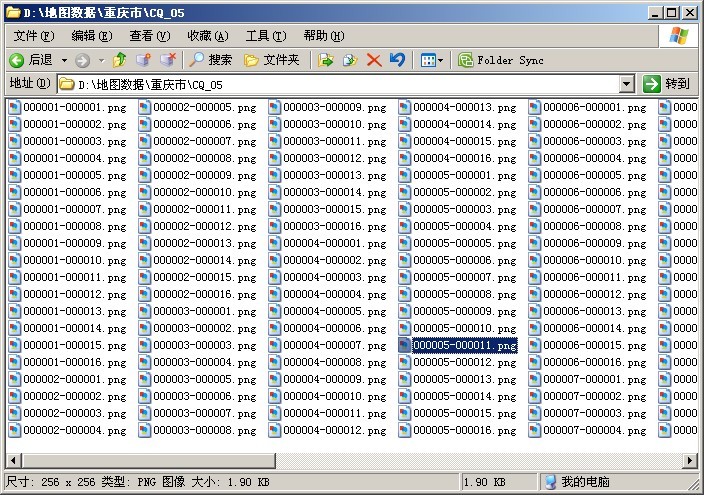Click the PNG icon of 000006-000012.png
The height and width of the screenshot is (495, 704).
pos(535,294)
